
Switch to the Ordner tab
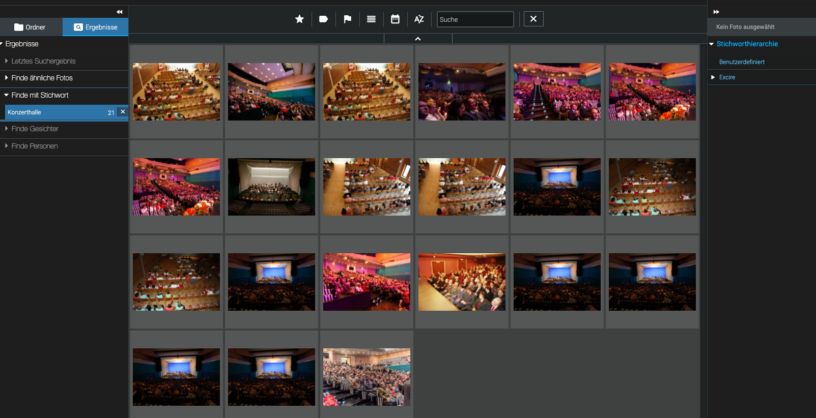[31, 27]
